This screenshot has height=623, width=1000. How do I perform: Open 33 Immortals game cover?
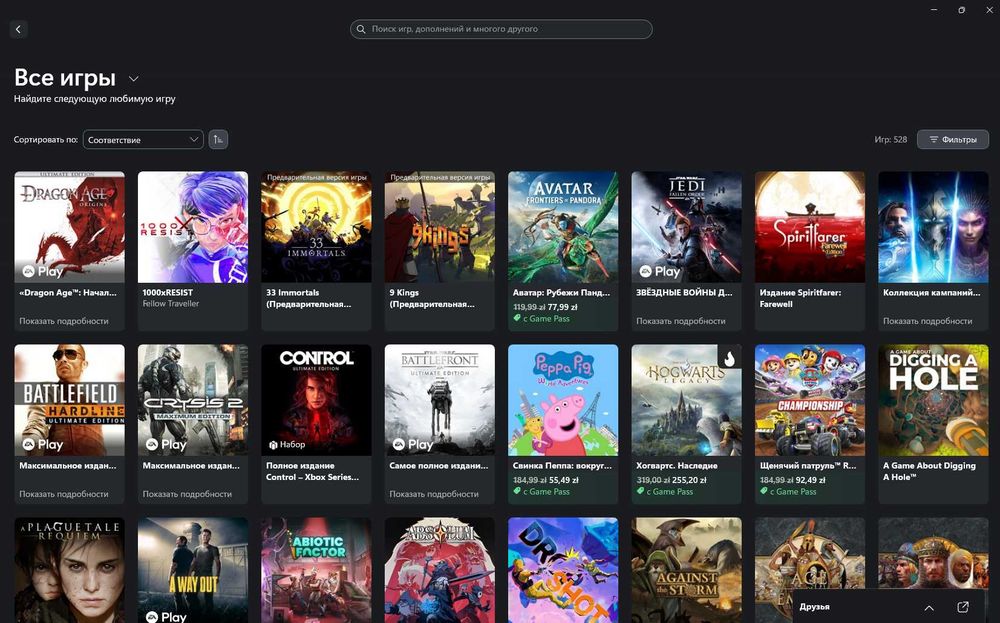click(x=316, y=227)
